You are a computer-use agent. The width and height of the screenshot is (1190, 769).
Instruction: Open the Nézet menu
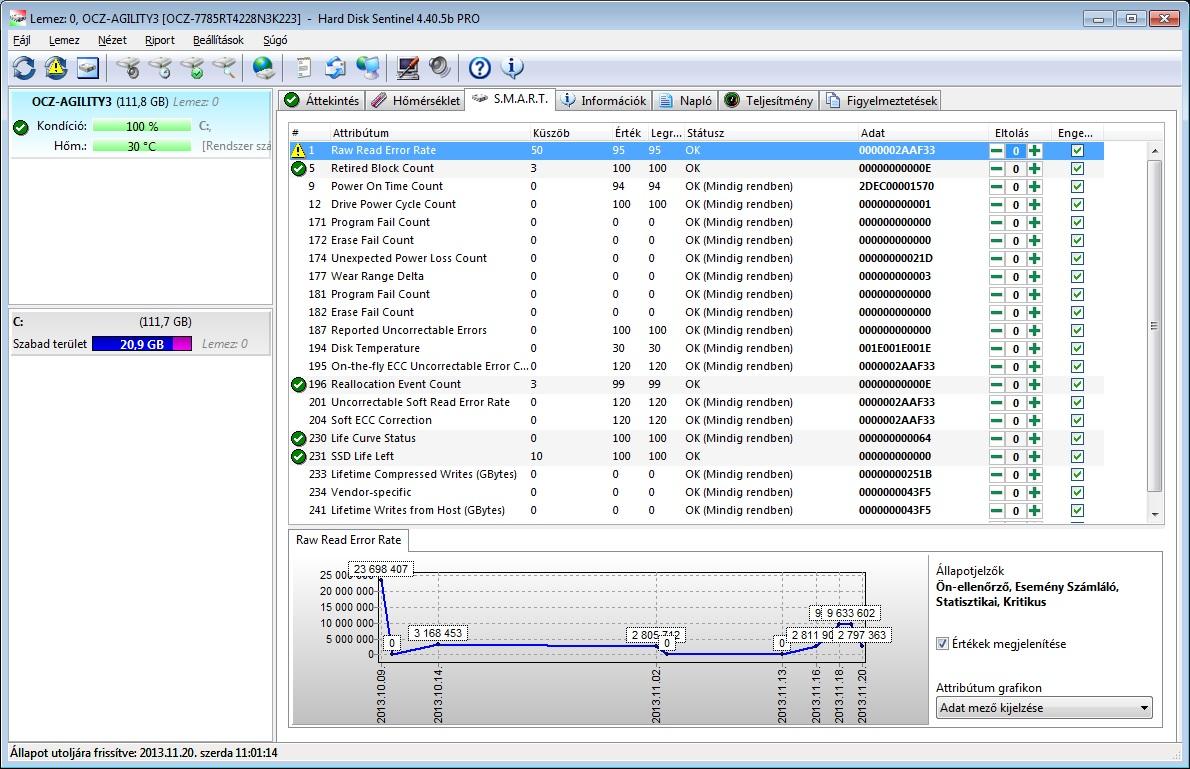[x=112, y=40]
